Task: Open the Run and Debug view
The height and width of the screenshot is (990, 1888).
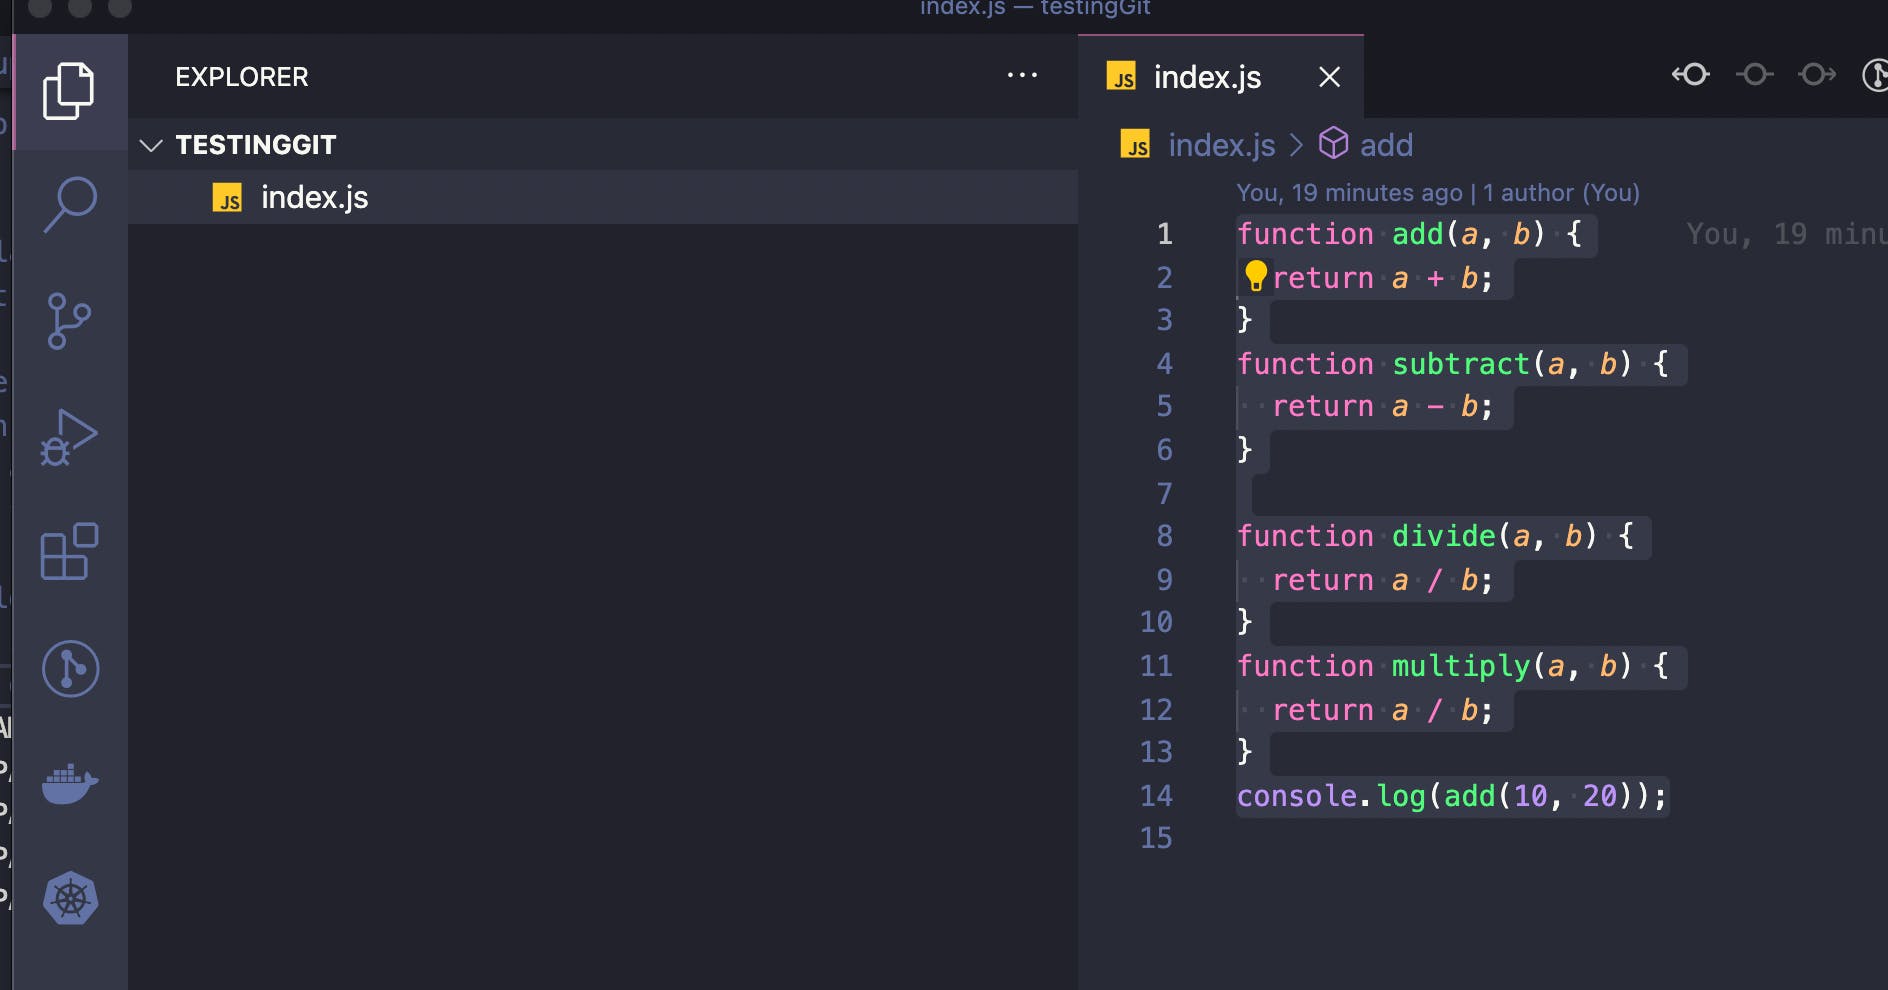Action: (69, 437)
